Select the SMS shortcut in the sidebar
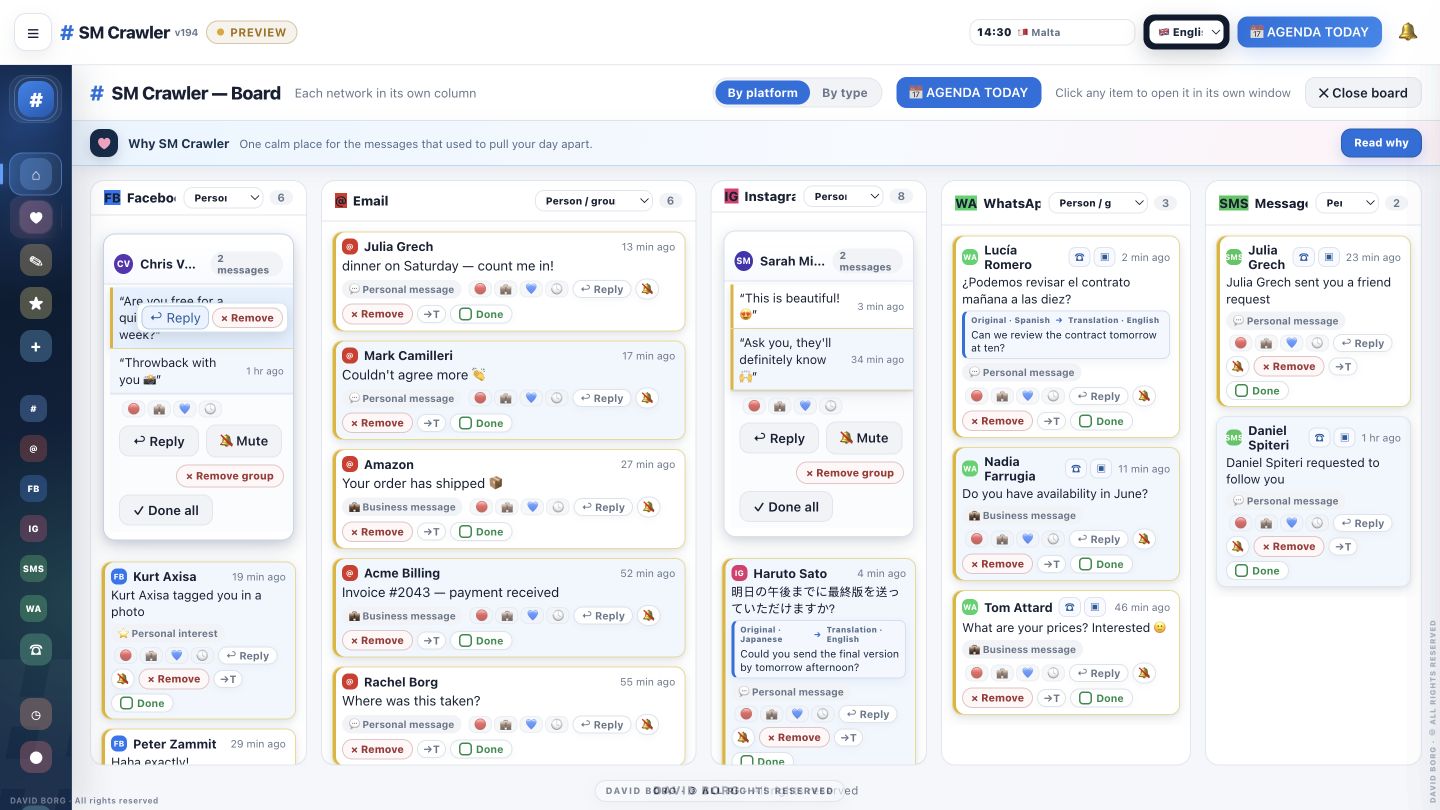 34,569
